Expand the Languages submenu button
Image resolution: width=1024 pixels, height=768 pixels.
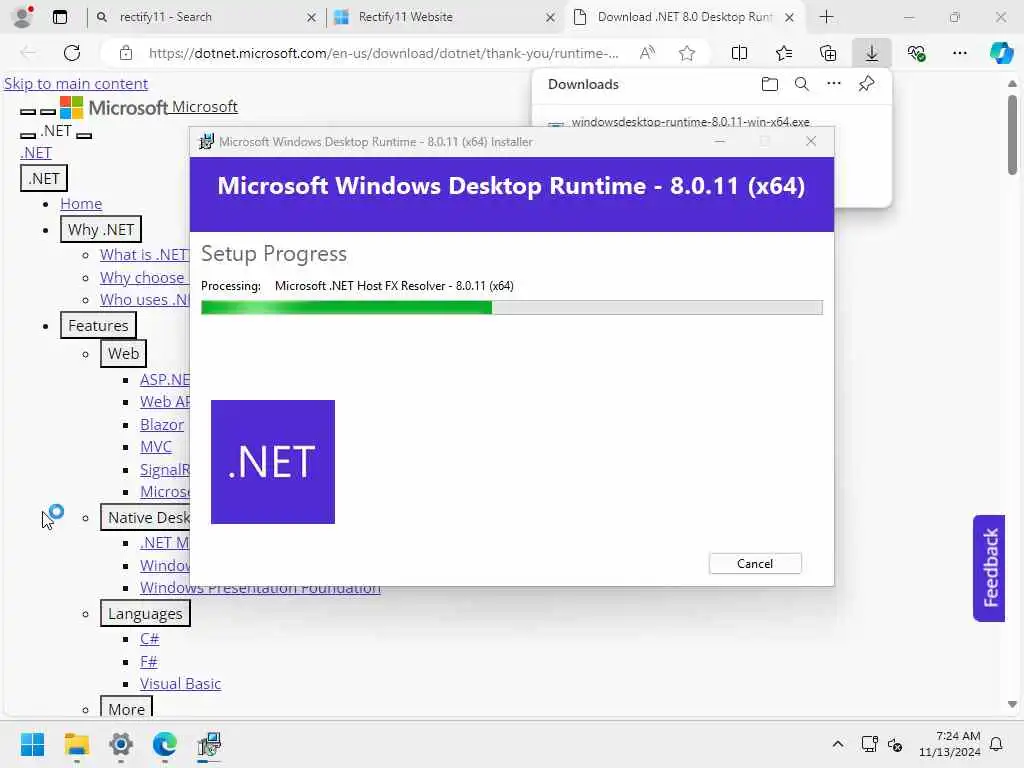click(145, 613)
